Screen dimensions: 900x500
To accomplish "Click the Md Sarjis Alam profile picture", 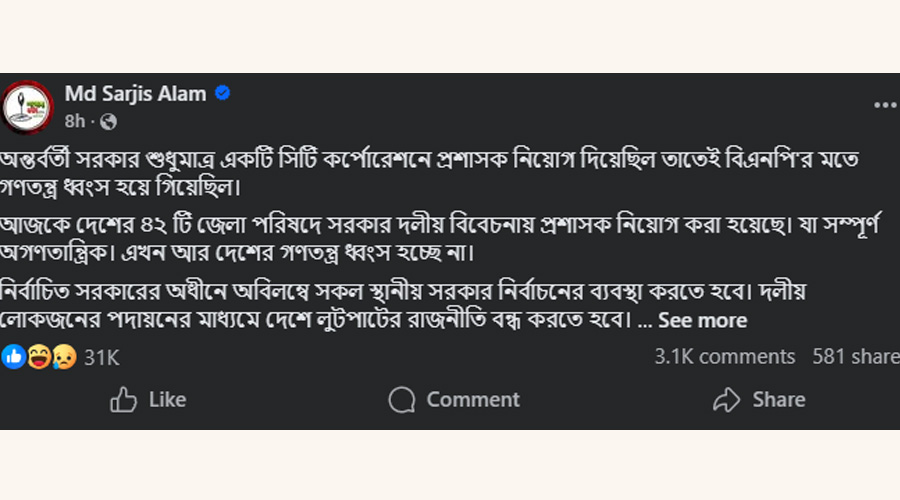I will coord(29,107).
